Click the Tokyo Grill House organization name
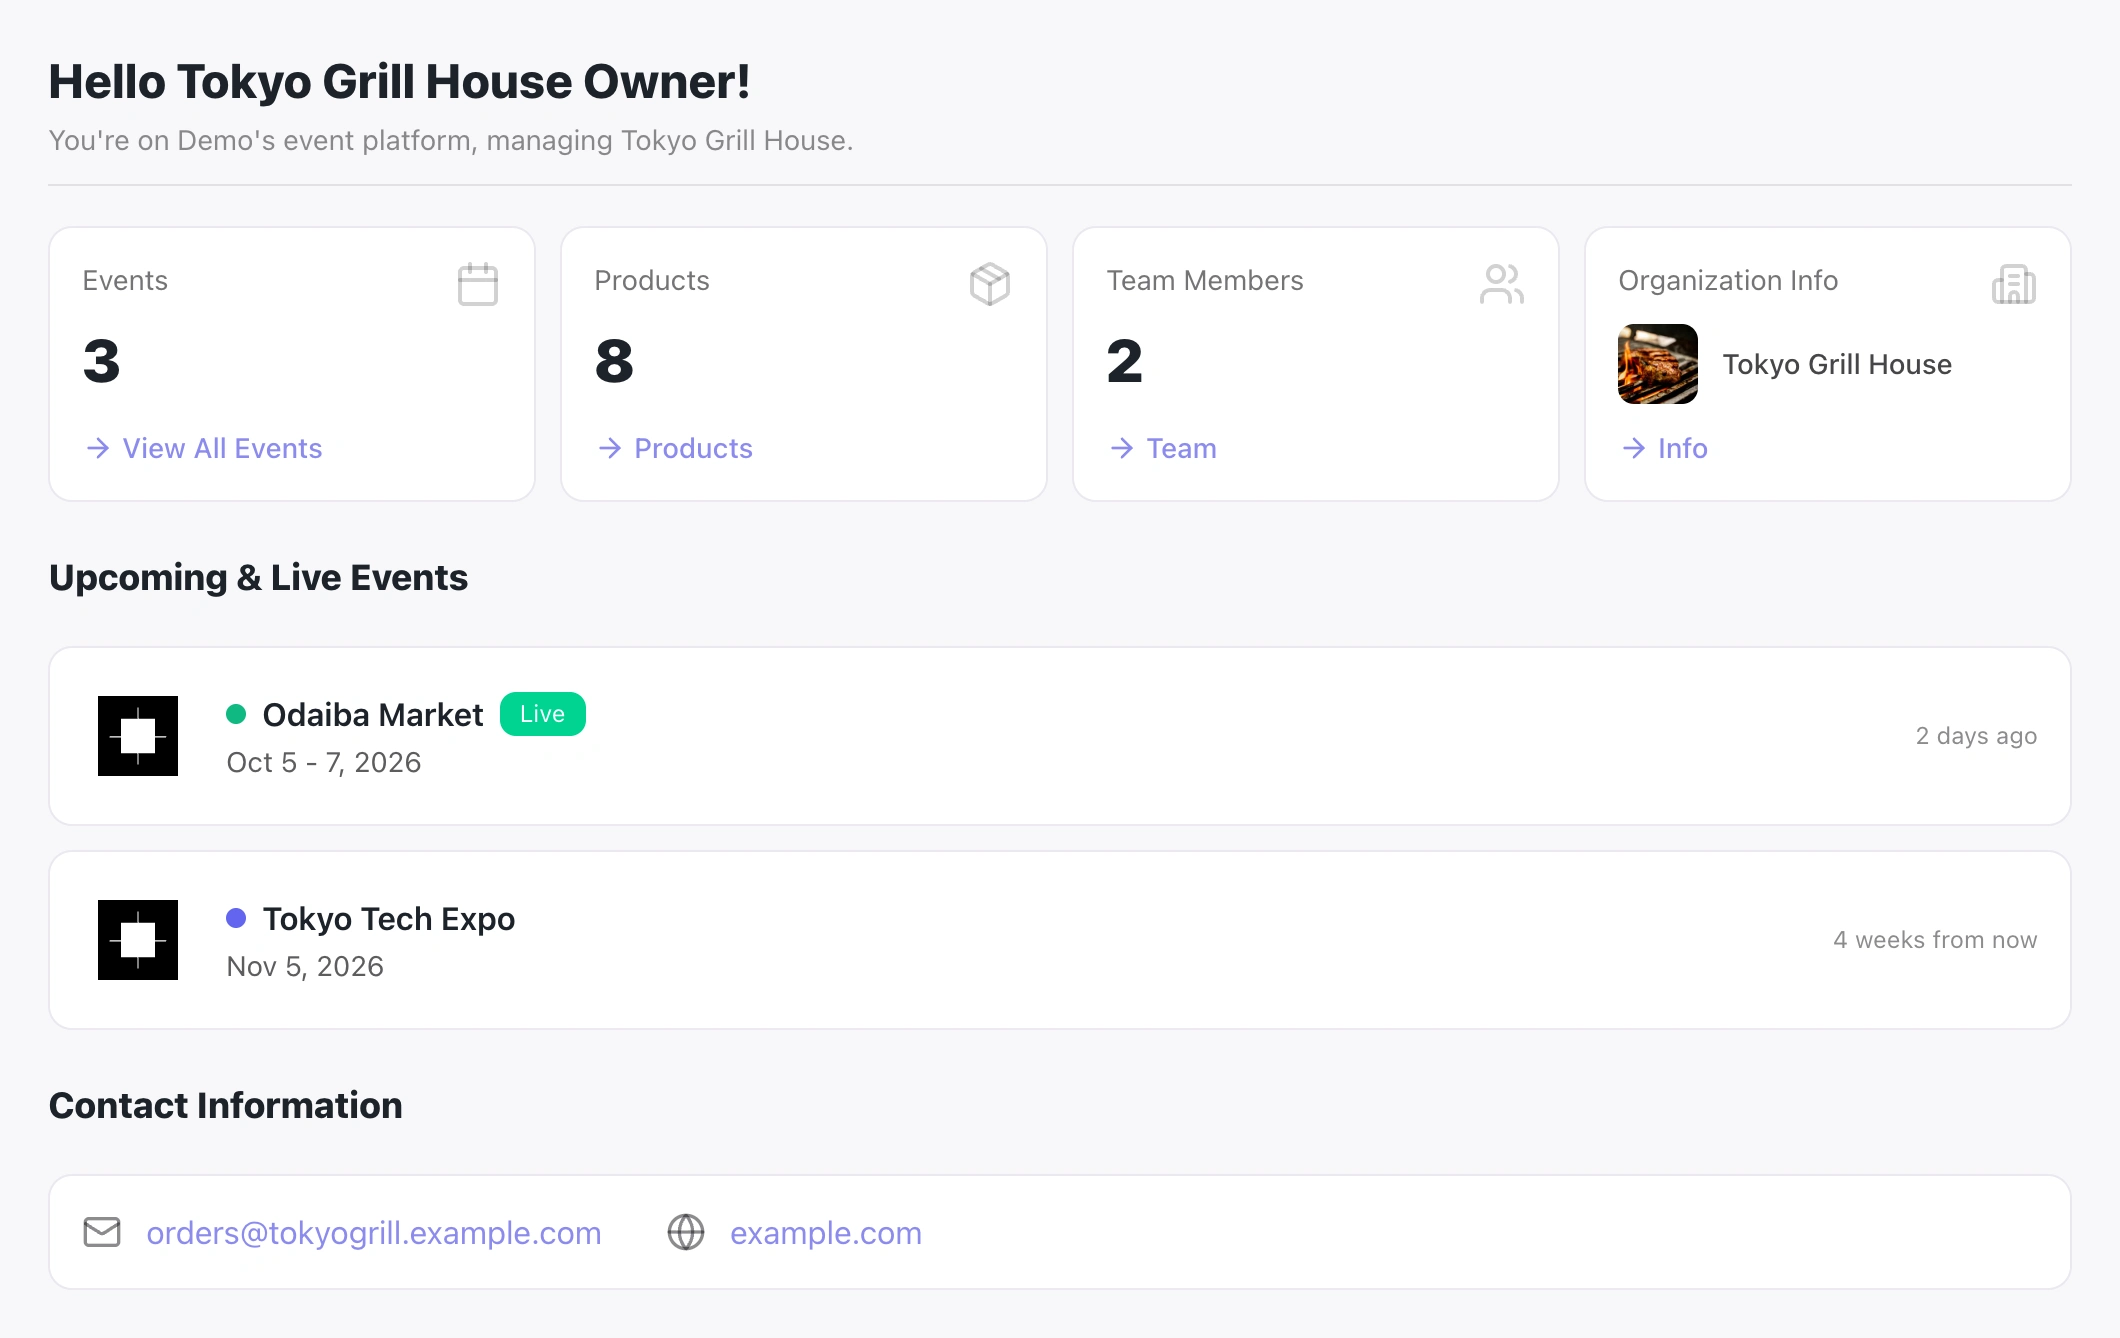Screen dimensions: 2120x1338 click(x=1837, y=364)
